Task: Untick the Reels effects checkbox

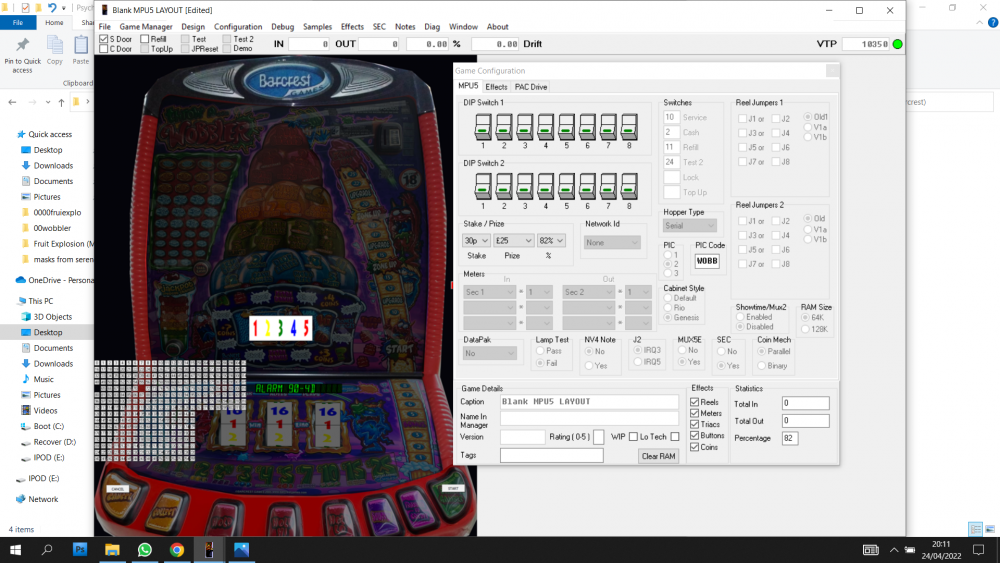Action: 695,402
